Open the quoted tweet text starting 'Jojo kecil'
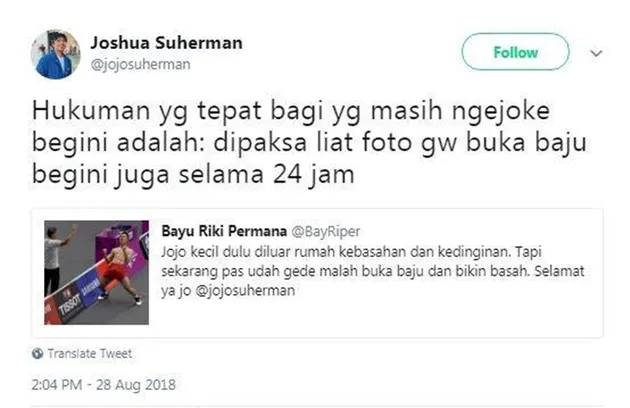The height and width of the screenshot is (408, 630). pos(372,271)
